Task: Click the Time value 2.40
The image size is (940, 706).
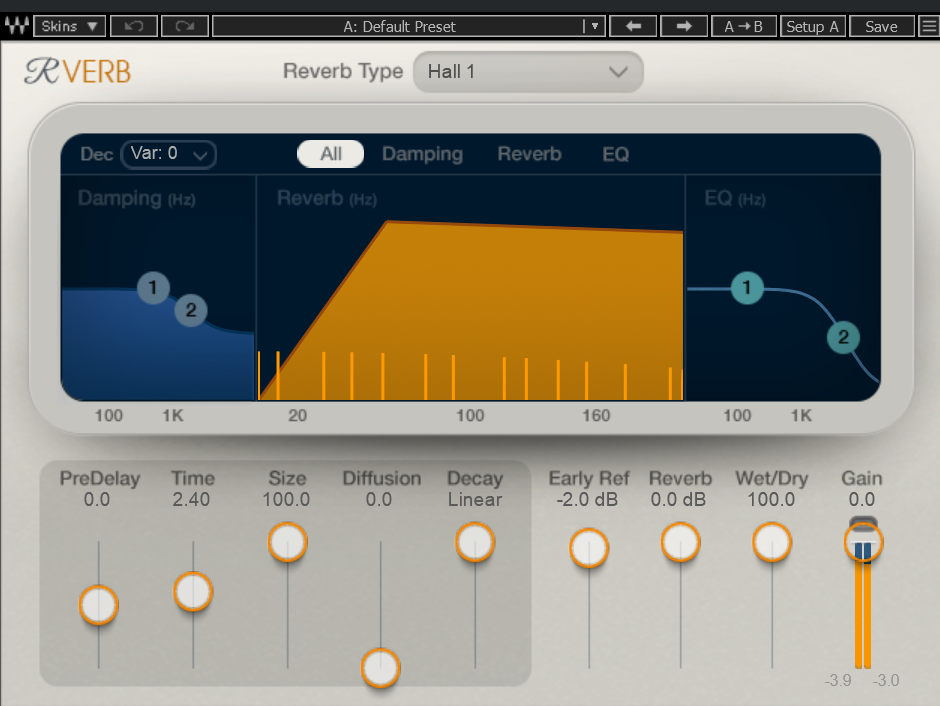Action: click(191, 499)
